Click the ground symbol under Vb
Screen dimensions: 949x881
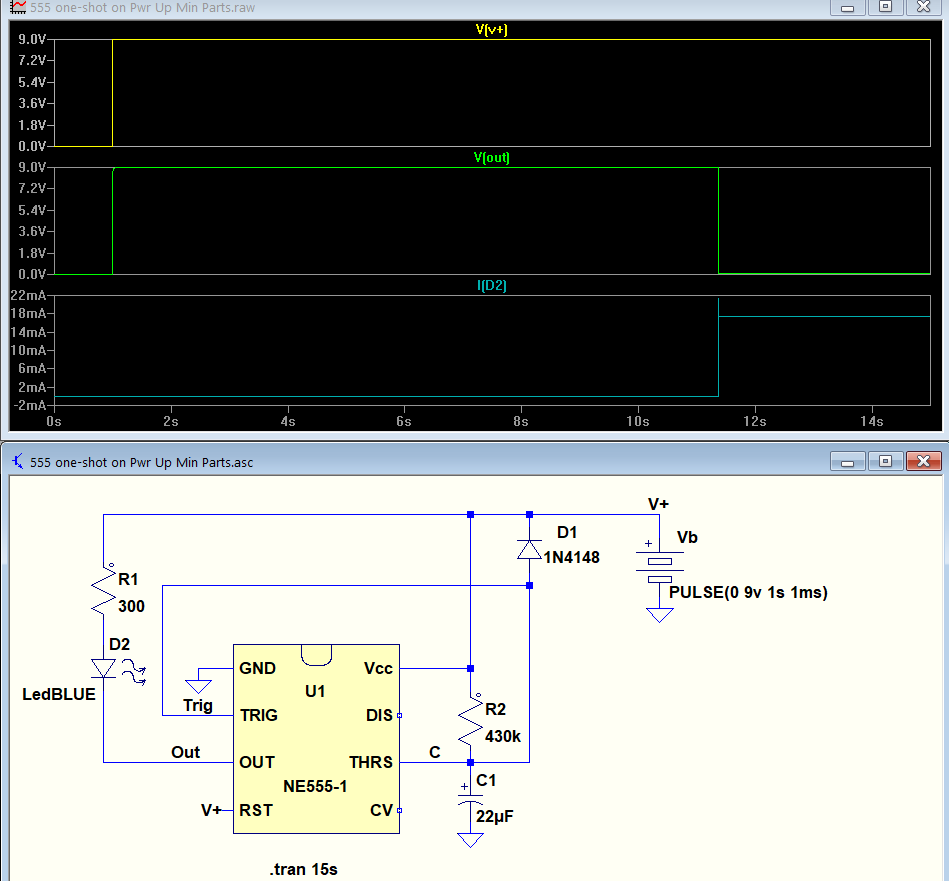[x=660, y=615]
